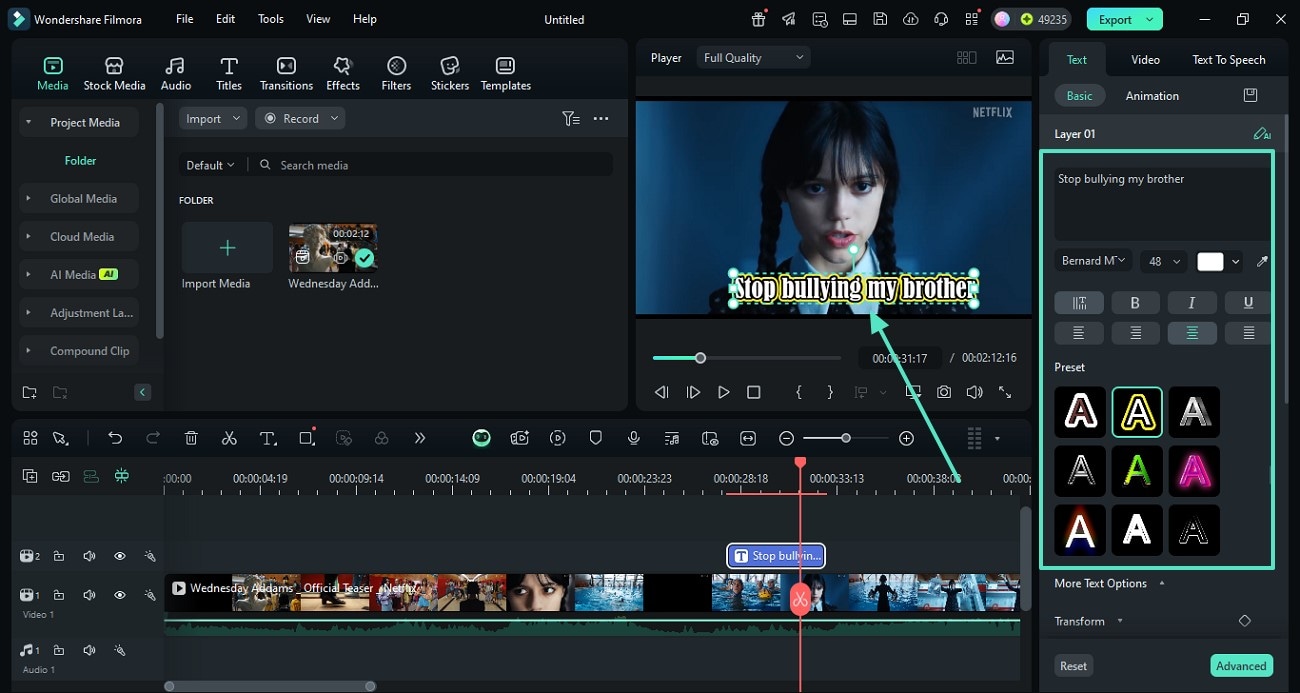Expand the Global Media tree item

click(28, 199)
